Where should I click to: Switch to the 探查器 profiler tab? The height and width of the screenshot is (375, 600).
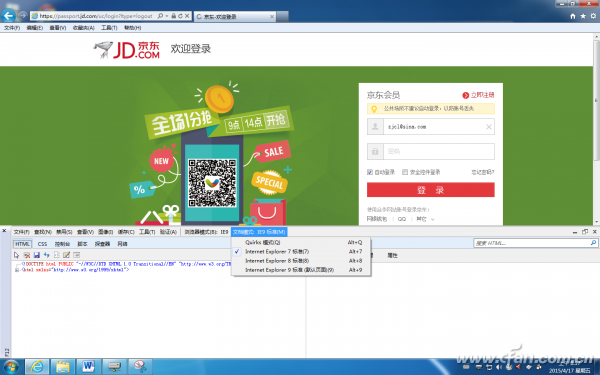click(102, 244)
